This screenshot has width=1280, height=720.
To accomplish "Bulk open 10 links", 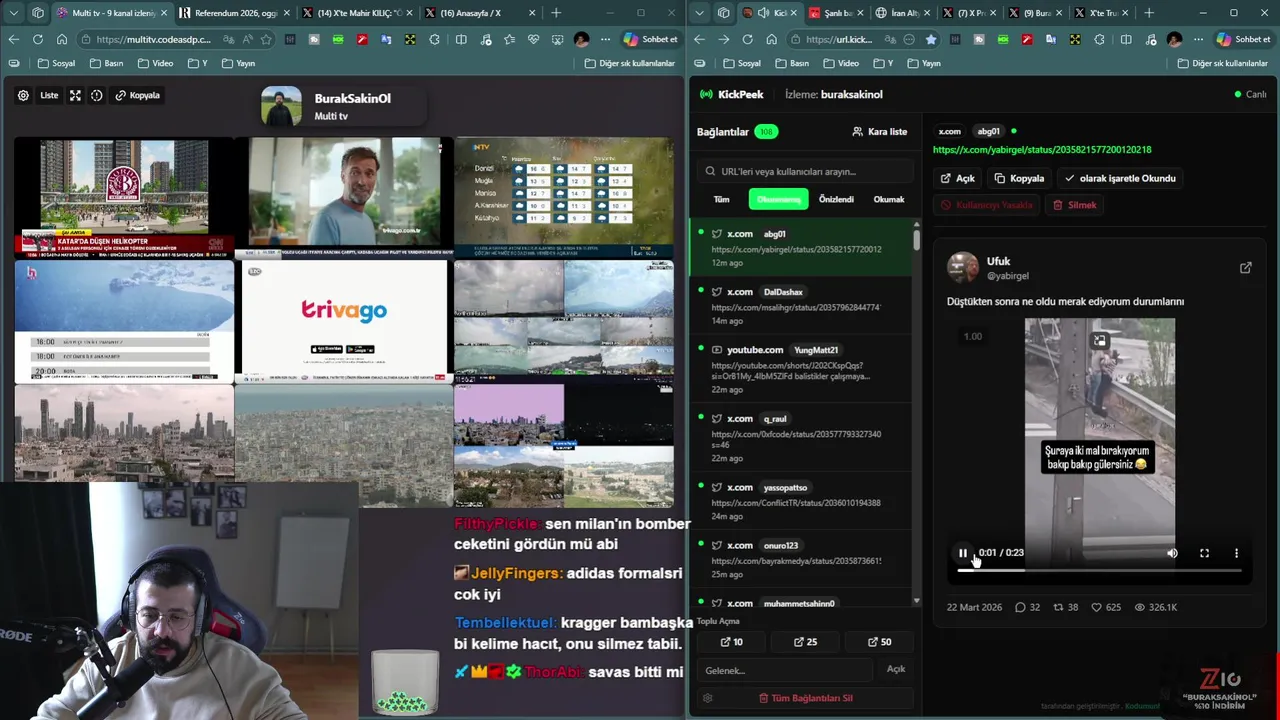I will pyautogui.click(x=732, y=642).
